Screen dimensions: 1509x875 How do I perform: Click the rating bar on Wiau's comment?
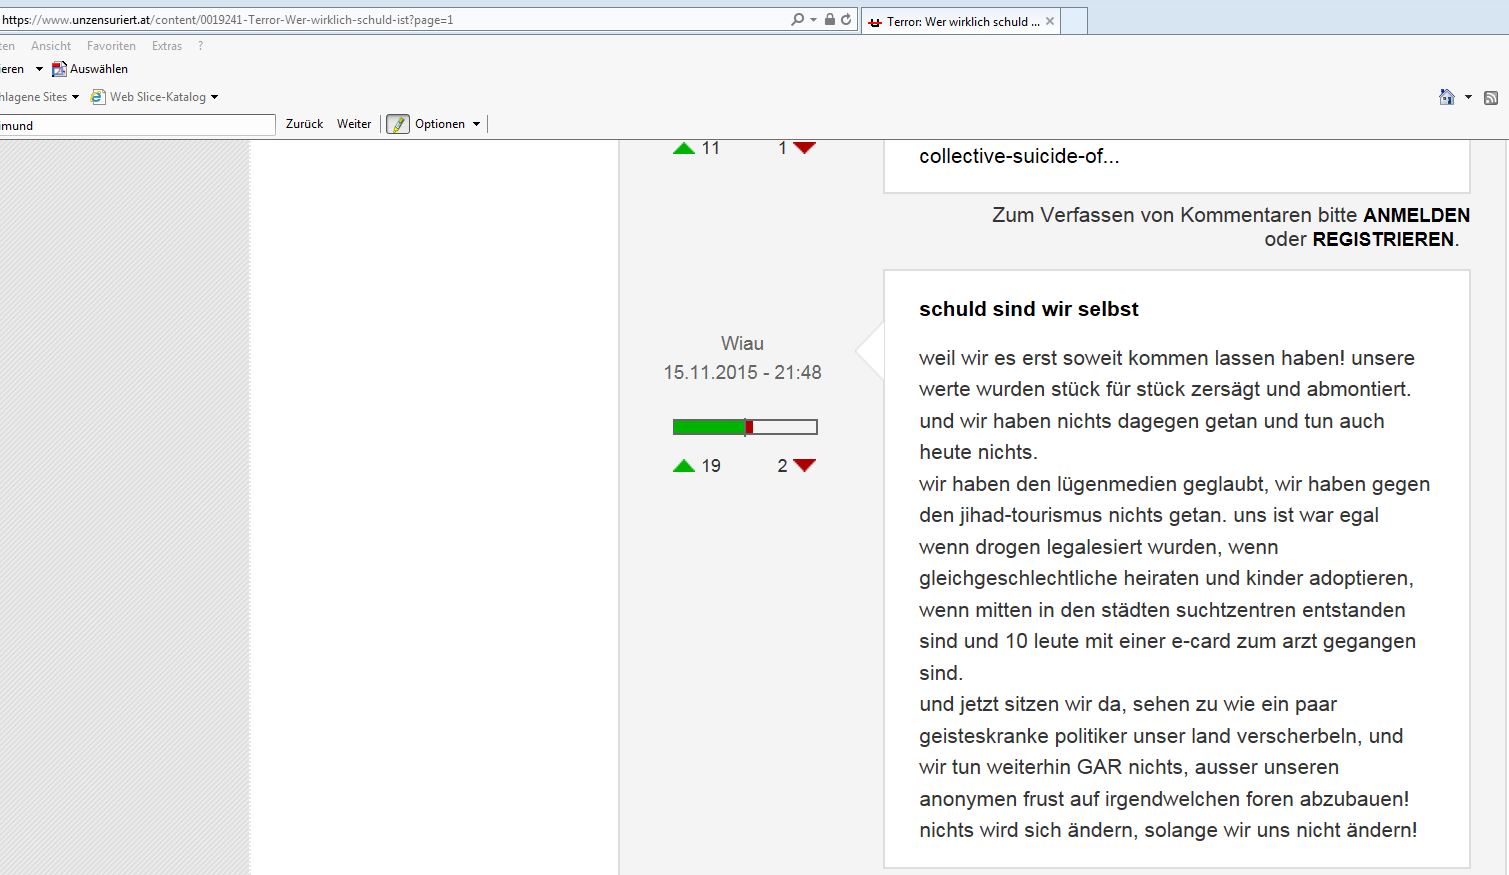tap(745, 427)
